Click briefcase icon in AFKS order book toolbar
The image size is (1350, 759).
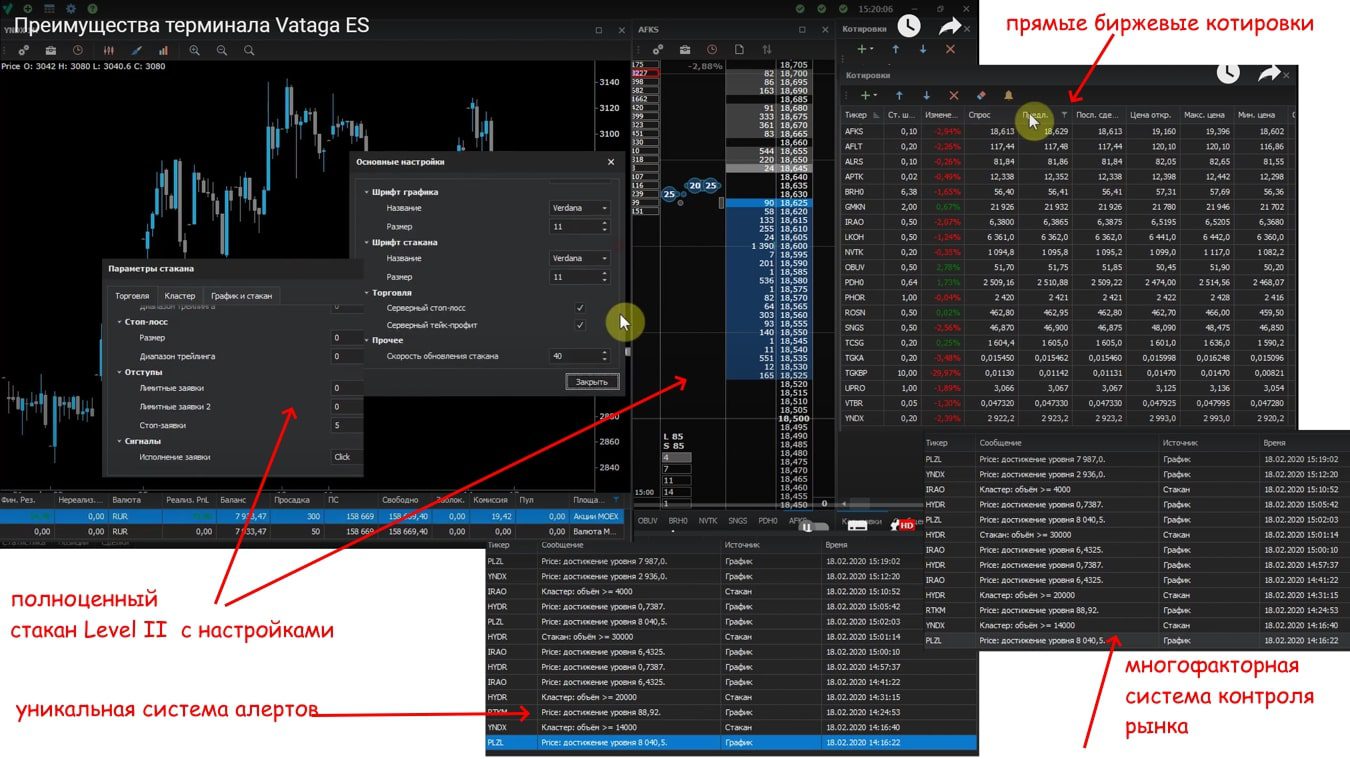(685, 49)
